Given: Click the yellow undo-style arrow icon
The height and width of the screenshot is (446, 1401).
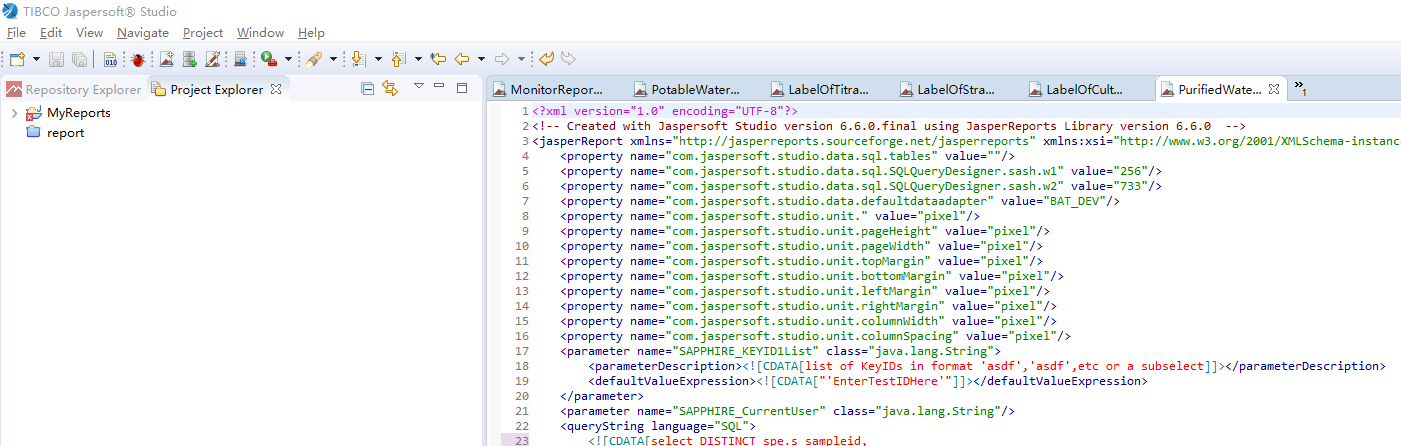Looking at the screenshot, I should 547,59.
